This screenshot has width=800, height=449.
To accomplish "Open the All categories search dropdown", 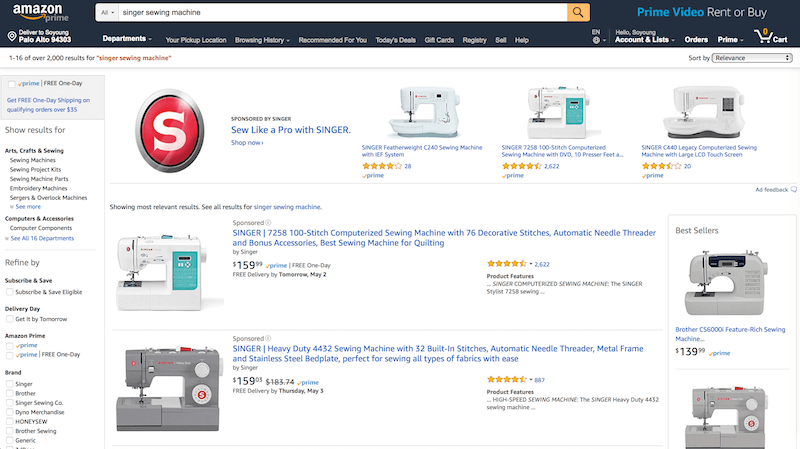I will [x=107, y=13].
